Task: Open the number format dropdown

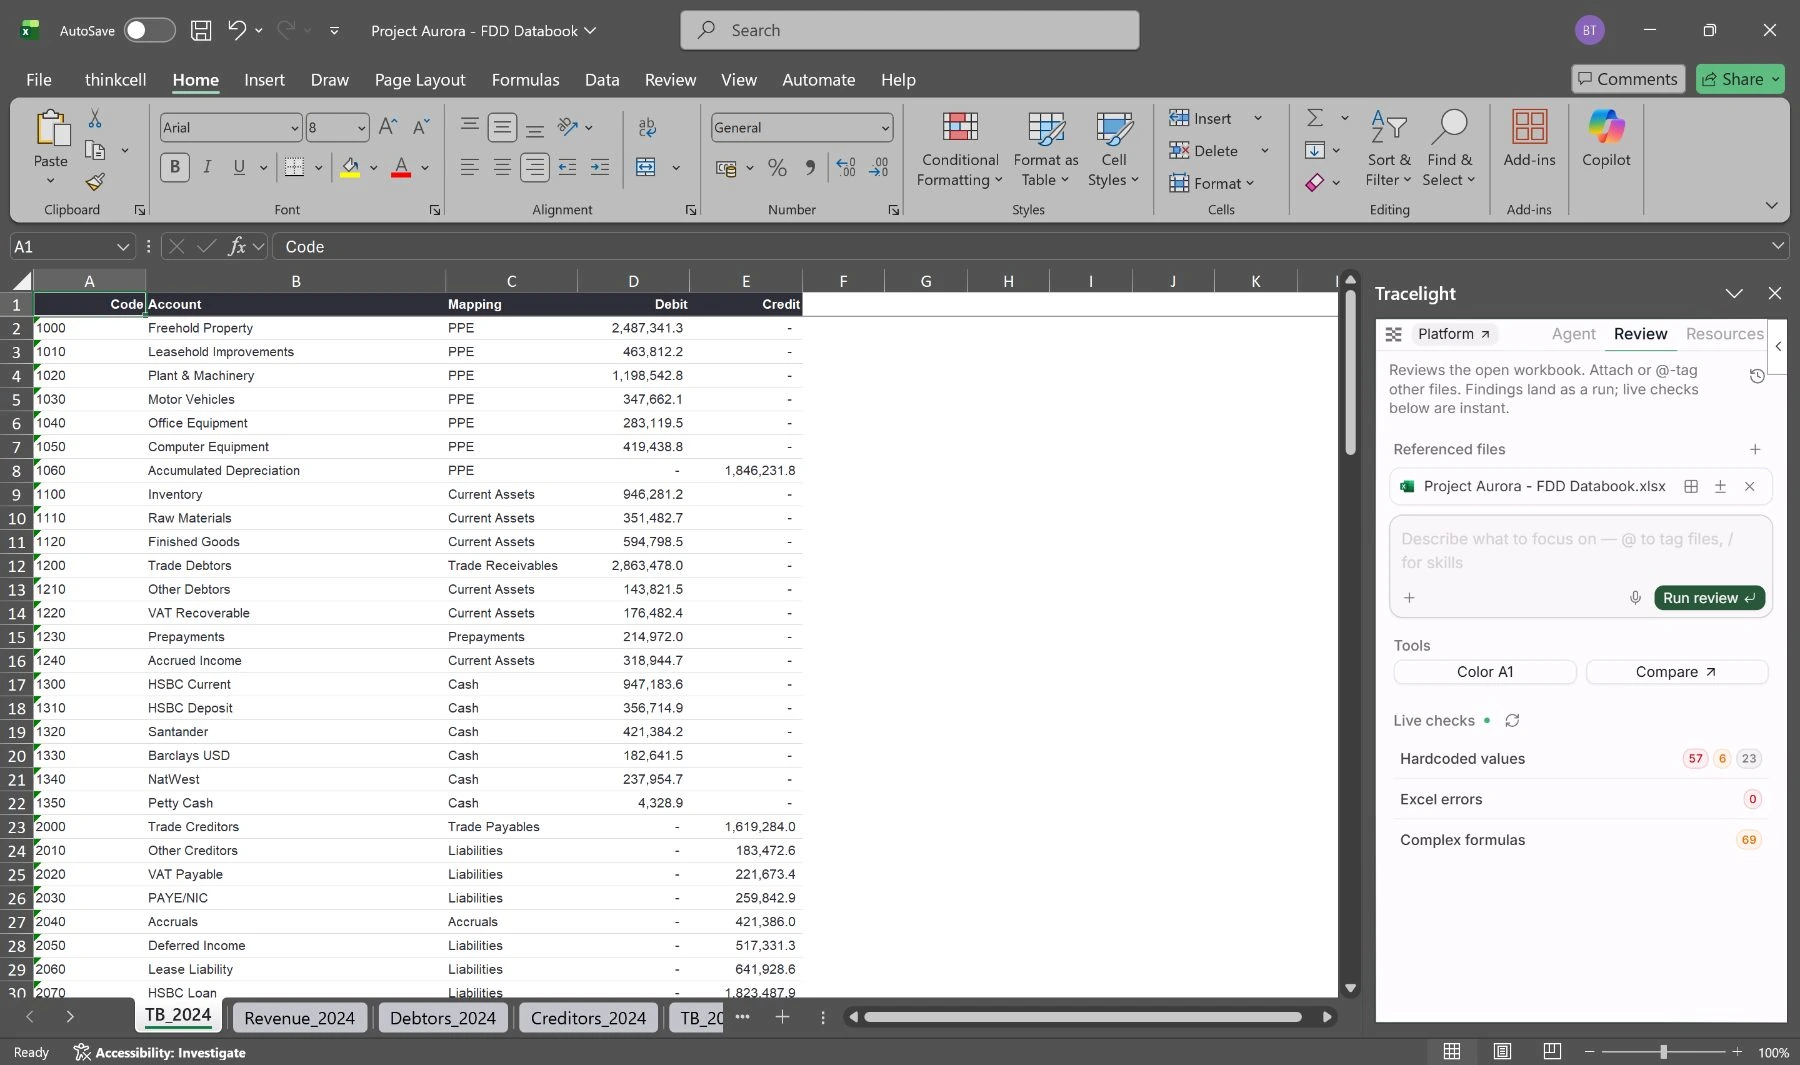Action: pyautogui.click(x=885, y=128)
